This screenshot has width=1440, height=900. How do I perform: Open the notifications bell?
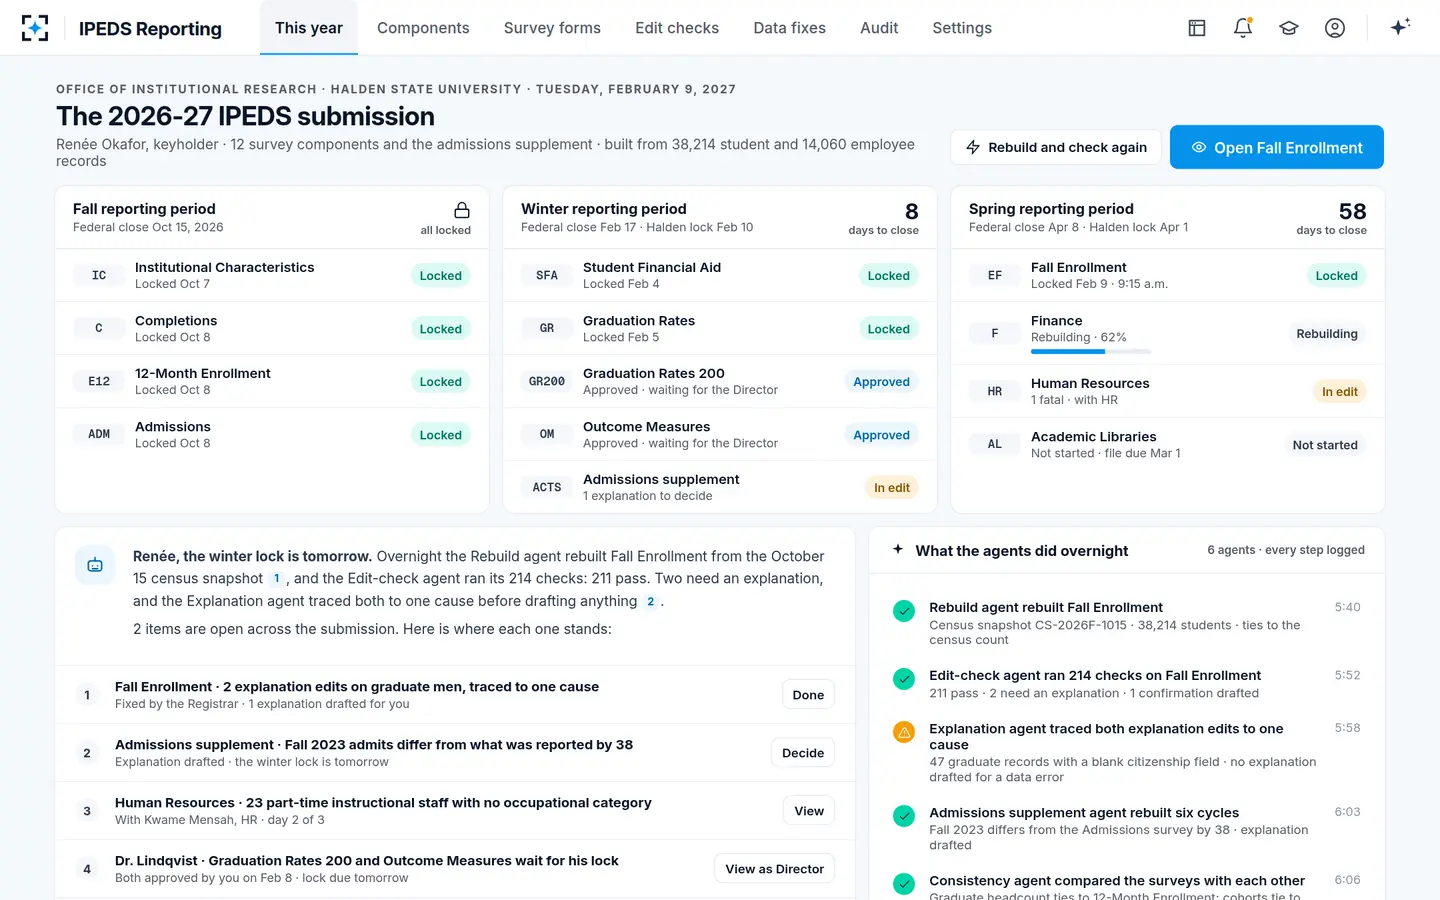click(x=1243, y=28)
